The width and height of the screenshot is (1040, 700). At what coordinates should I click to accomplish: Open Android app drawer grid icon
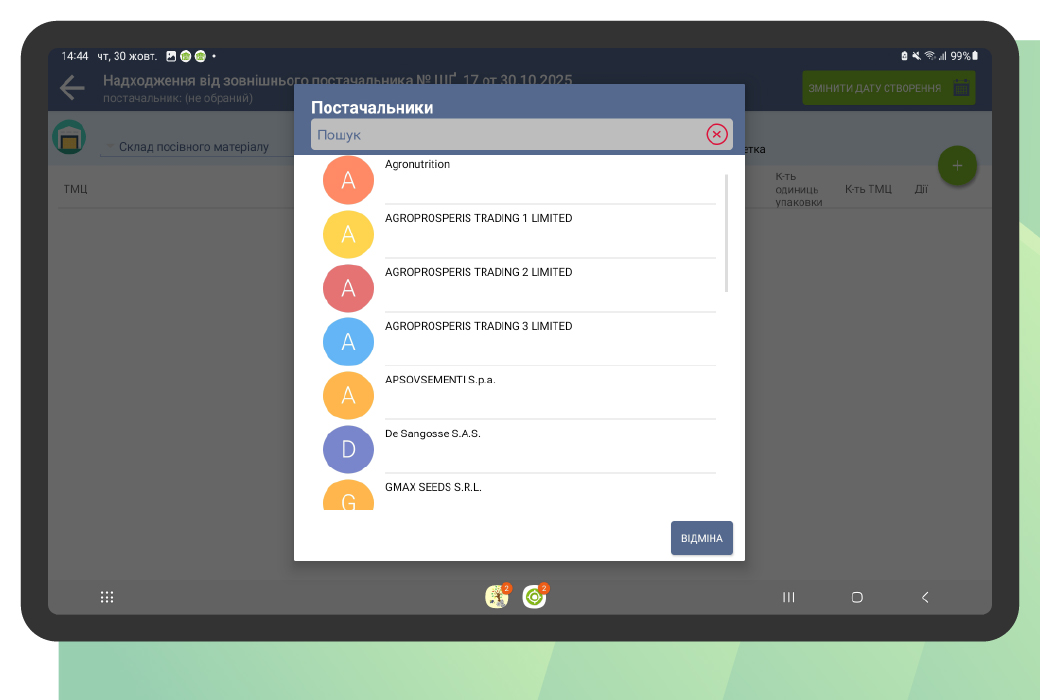[107, 597]
